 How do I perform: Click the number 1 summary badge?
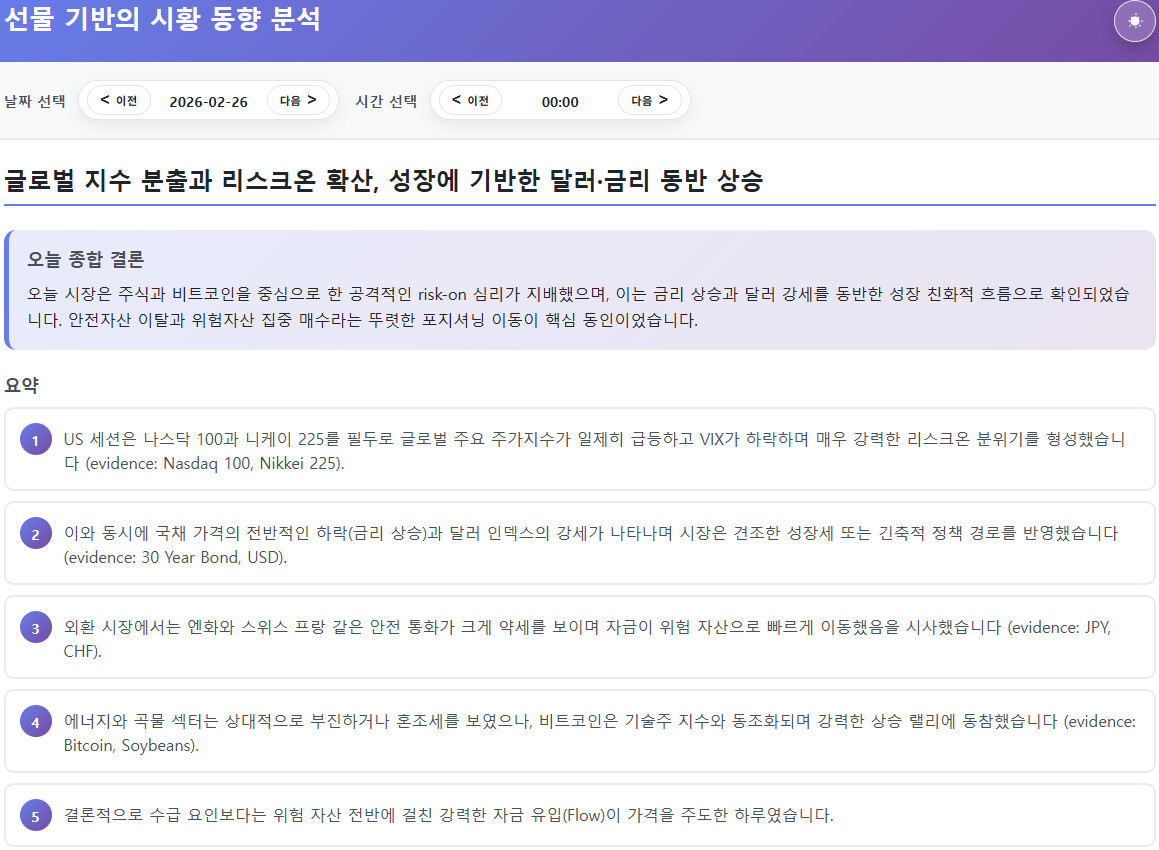click(x=35, y=441)
